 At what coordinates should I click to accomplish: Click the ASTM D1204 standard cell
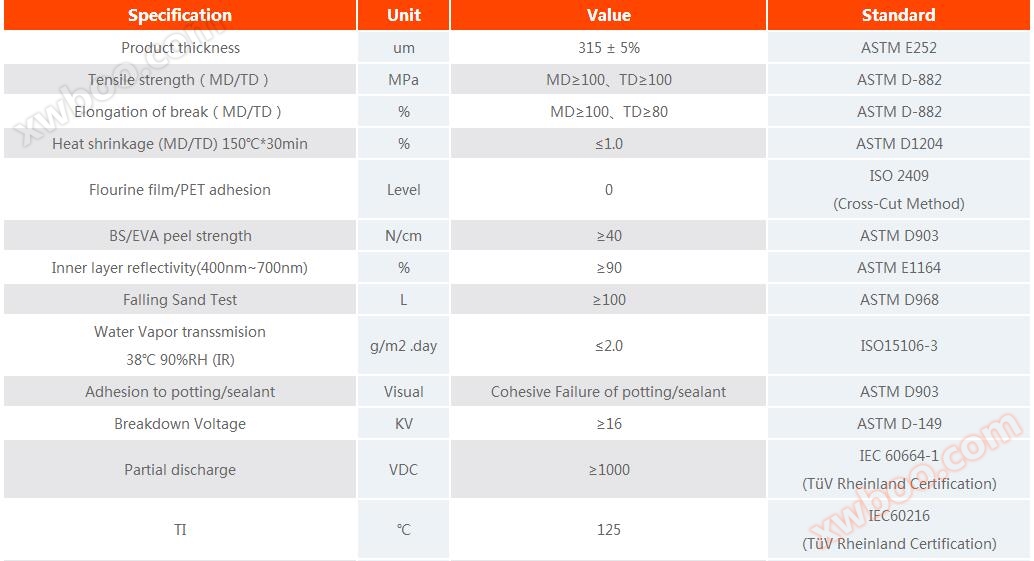click(898, 143)
